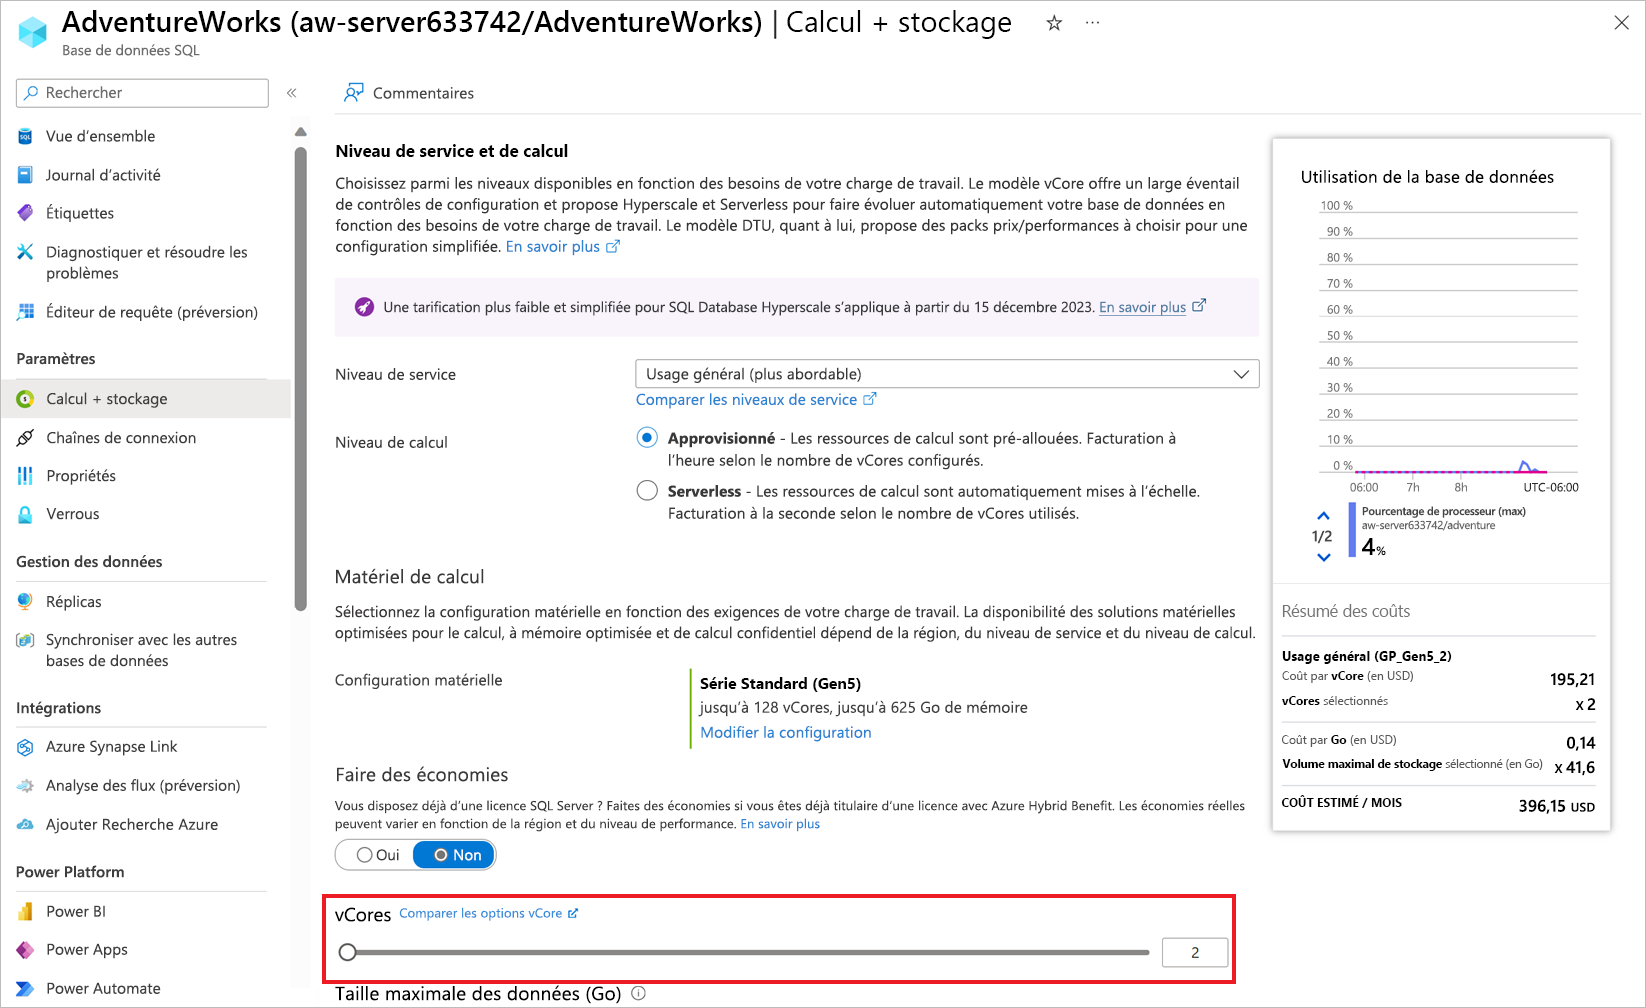This screenshot has width=1646, height=1008.
Task: Open the Niveau de service dropdown
Action: tap(947, 374)
